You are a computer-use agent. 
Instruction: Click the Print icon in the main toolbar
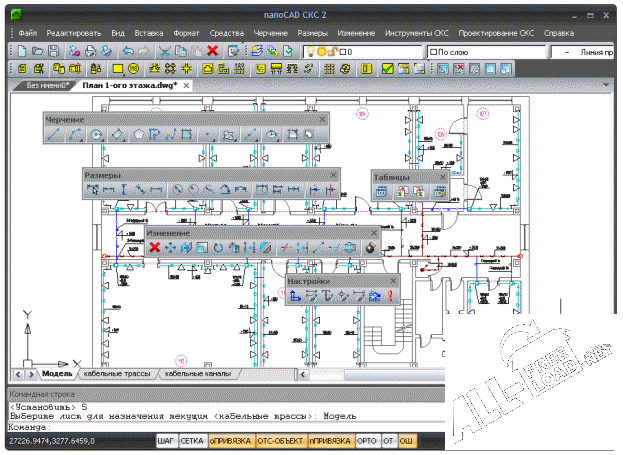pyautogui.click(x=90, y=50)
